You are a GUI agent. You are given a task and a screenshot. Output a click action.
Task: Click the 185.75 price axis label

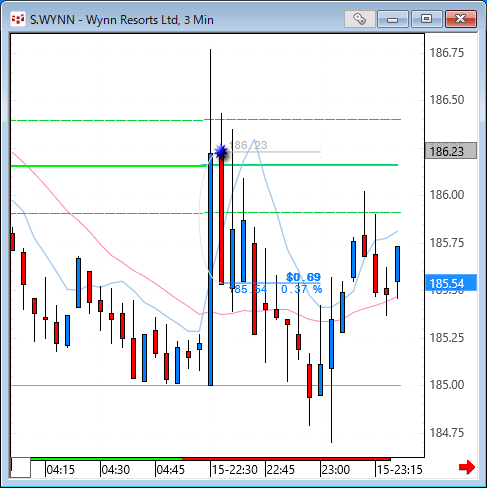click(x=447, y=243)
